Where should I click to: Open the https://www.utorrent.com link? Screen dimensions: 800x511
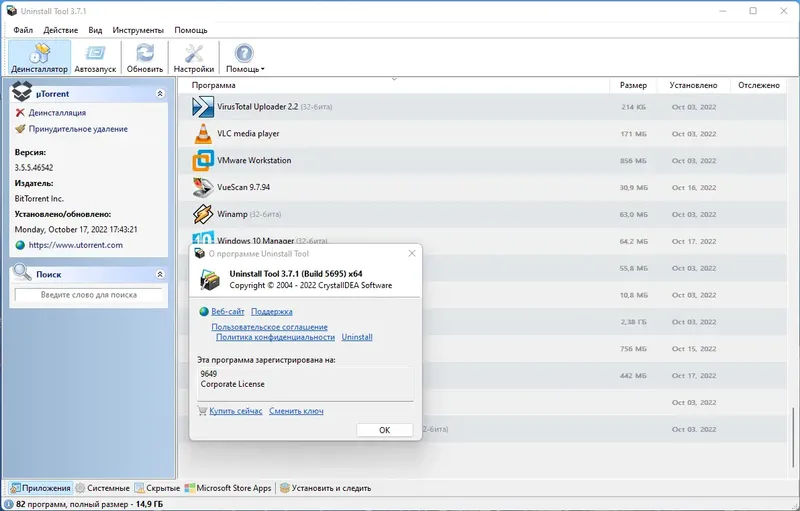coord(76,245)
